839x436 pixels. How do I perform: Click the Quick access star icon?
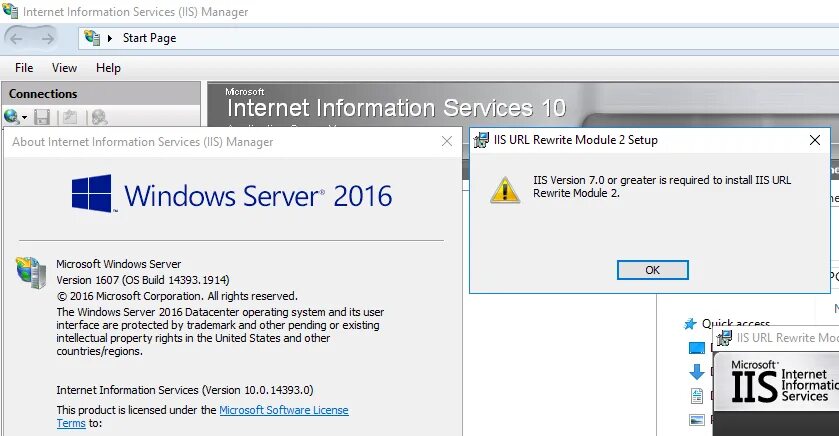click(690, 324)
